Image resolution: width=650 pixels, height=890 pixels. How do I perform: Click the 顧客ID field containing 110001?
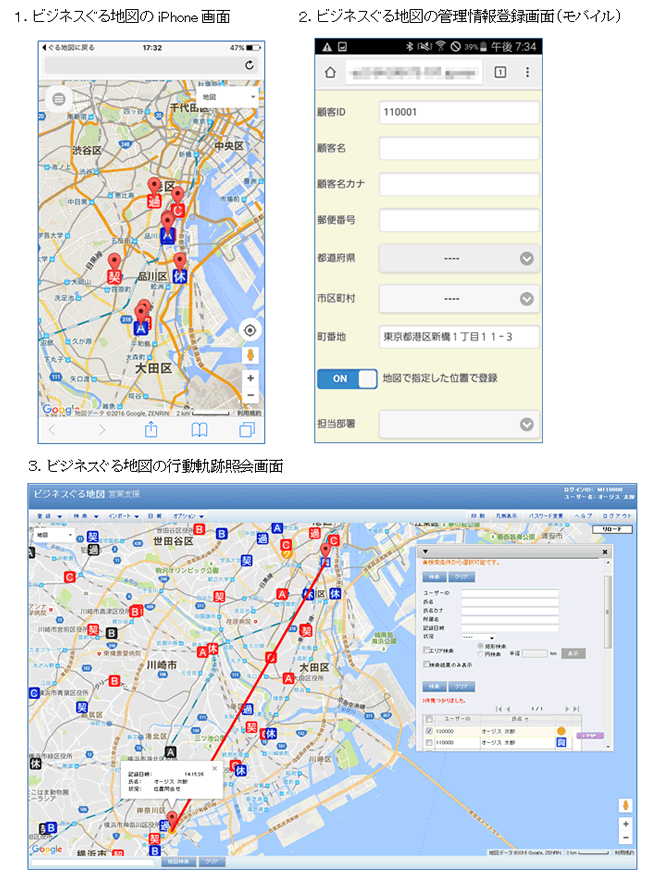click(459, 112)
